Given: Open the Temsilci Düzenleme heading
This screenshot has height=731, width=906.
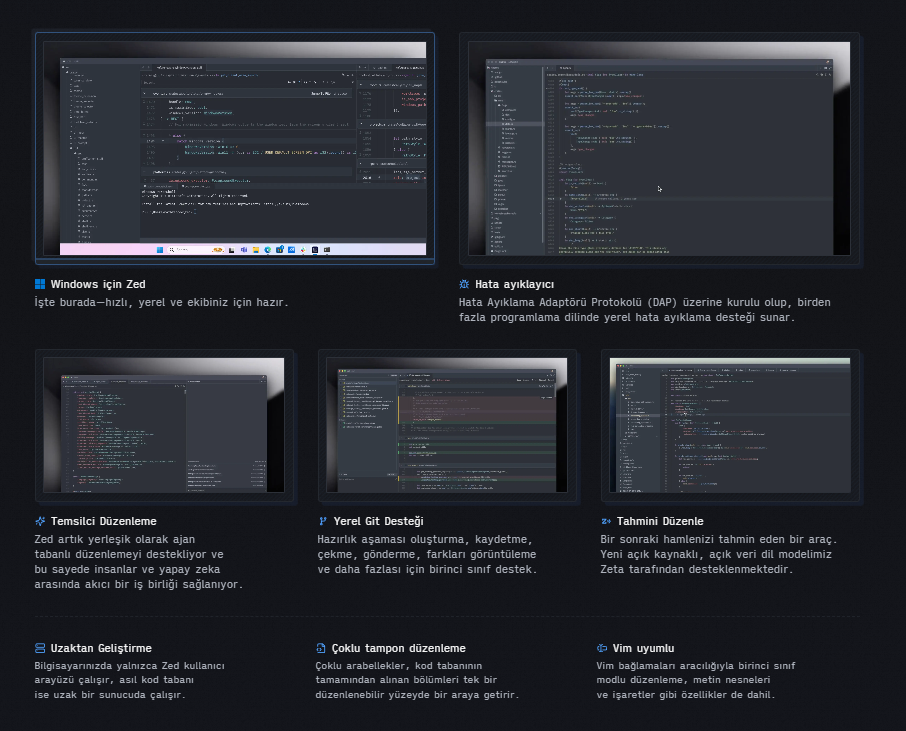Looking at the screenshot, I should coord(103,521).
